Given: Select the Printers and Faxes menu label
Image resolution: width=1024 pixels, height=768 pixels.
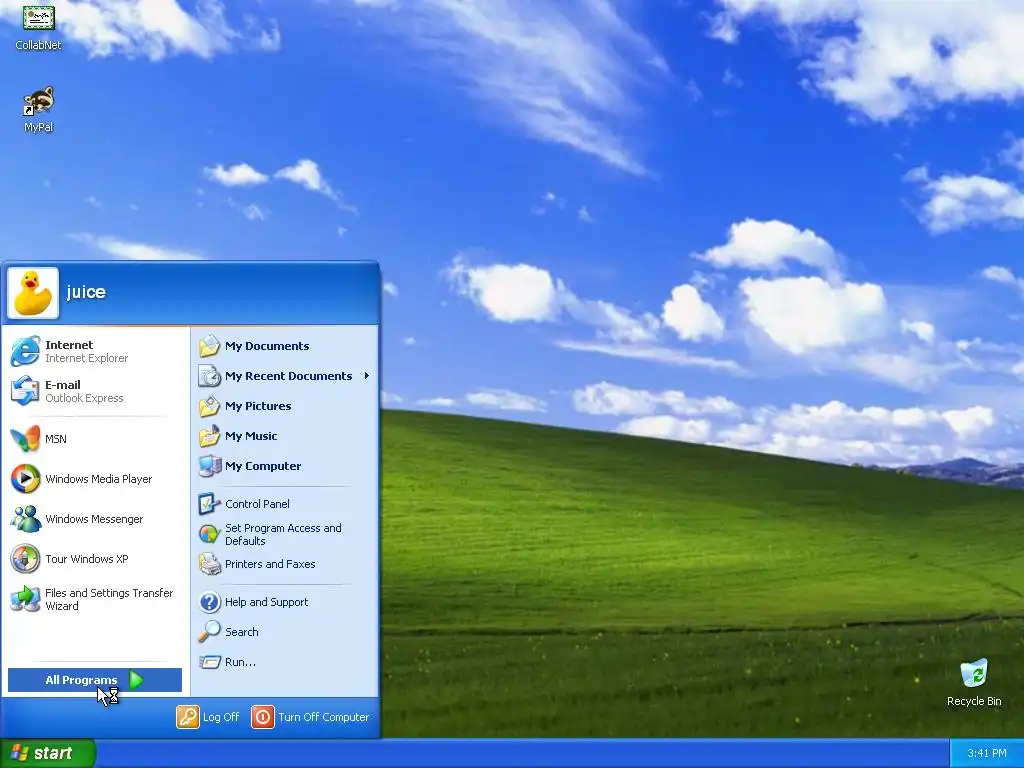Looking at the screenshot, I should (x=270, y=564).
